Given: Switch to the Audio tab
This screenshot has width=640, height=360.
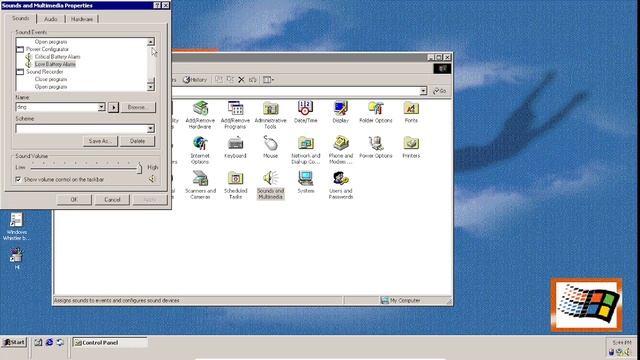Looking at the screenshot, I should point(51,19).
